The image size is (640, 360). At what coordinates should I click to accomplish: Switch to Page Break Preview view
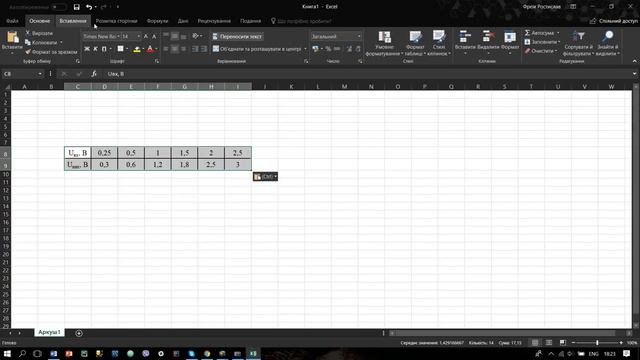(x=562, y=343)
